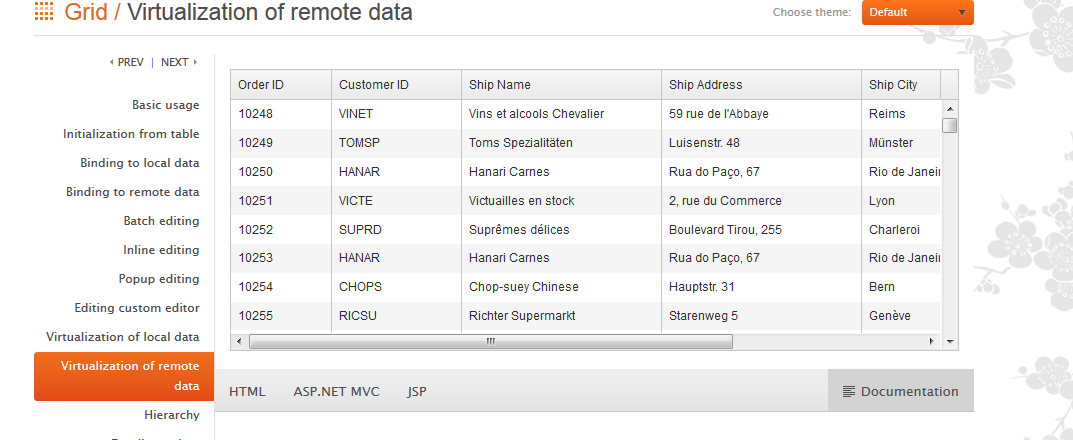
Task: Click the Documentation list icon
Action: (849, 392)
